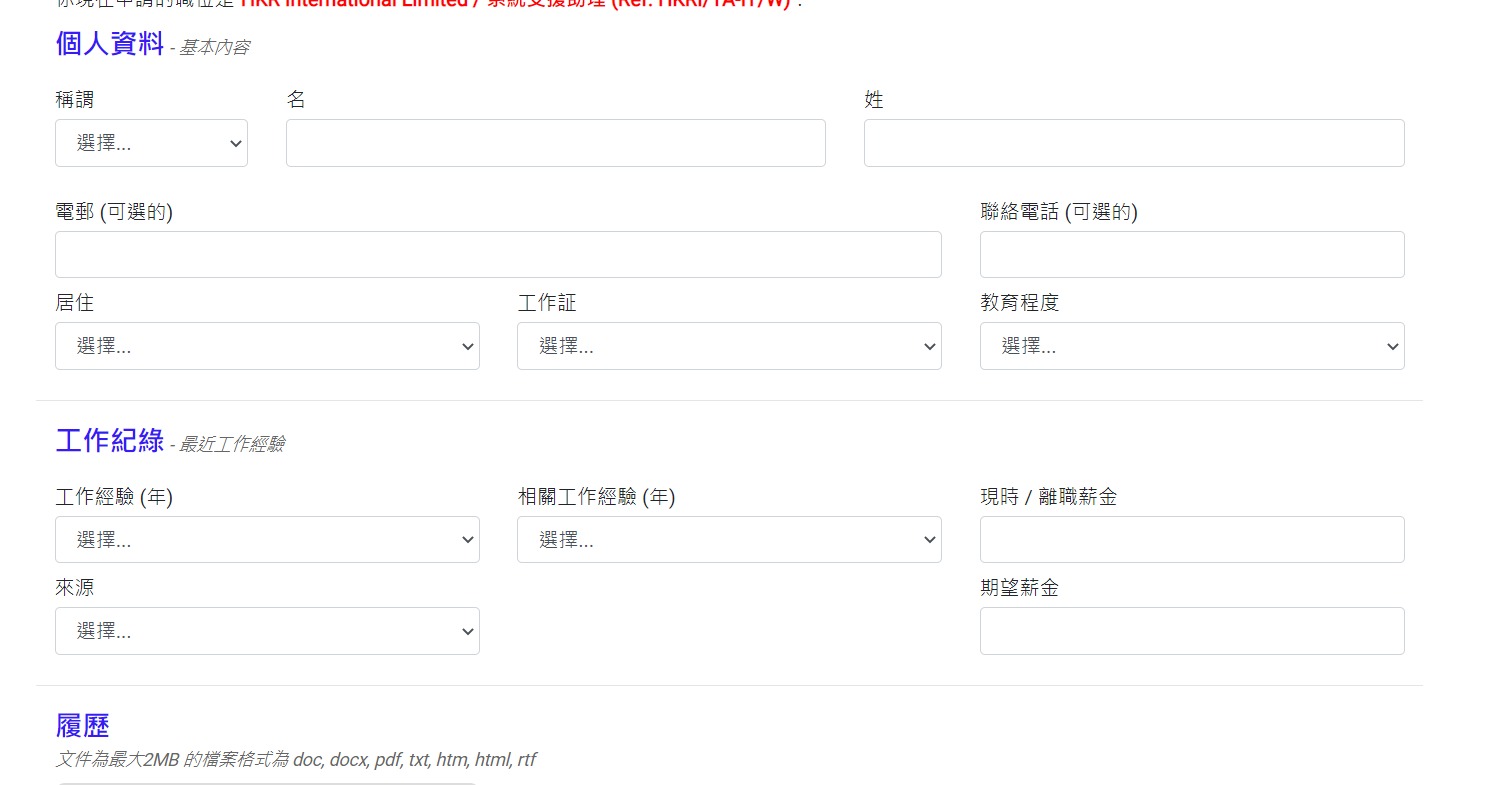The image size is (1490, 785).
Task: Click the file format note under 履歷
Action: coord(295,760)
